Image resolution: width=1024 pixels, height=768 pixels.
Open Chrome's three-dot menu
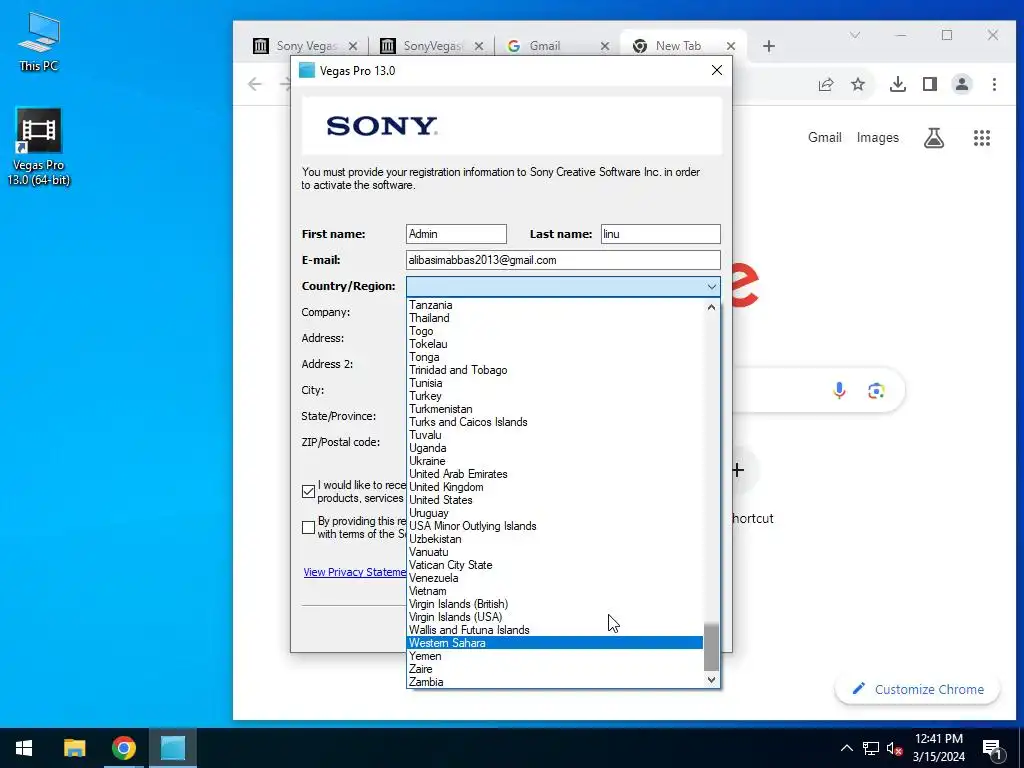[994, 84]
